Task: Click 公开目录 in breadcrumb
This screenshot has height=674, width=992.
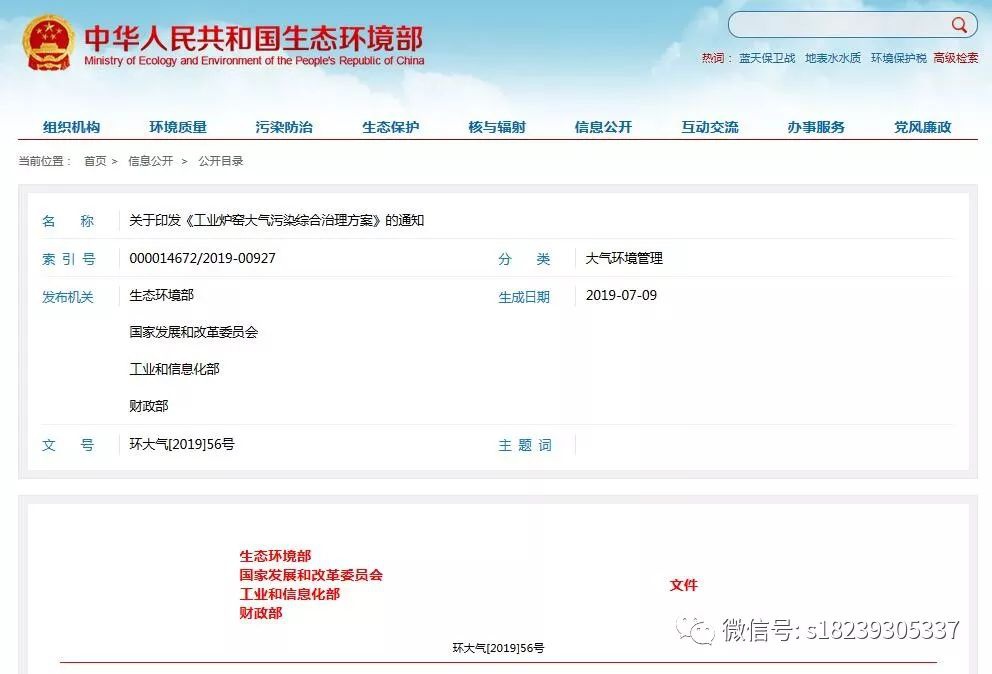Action: pyautogui.click(x=221, y=161)
